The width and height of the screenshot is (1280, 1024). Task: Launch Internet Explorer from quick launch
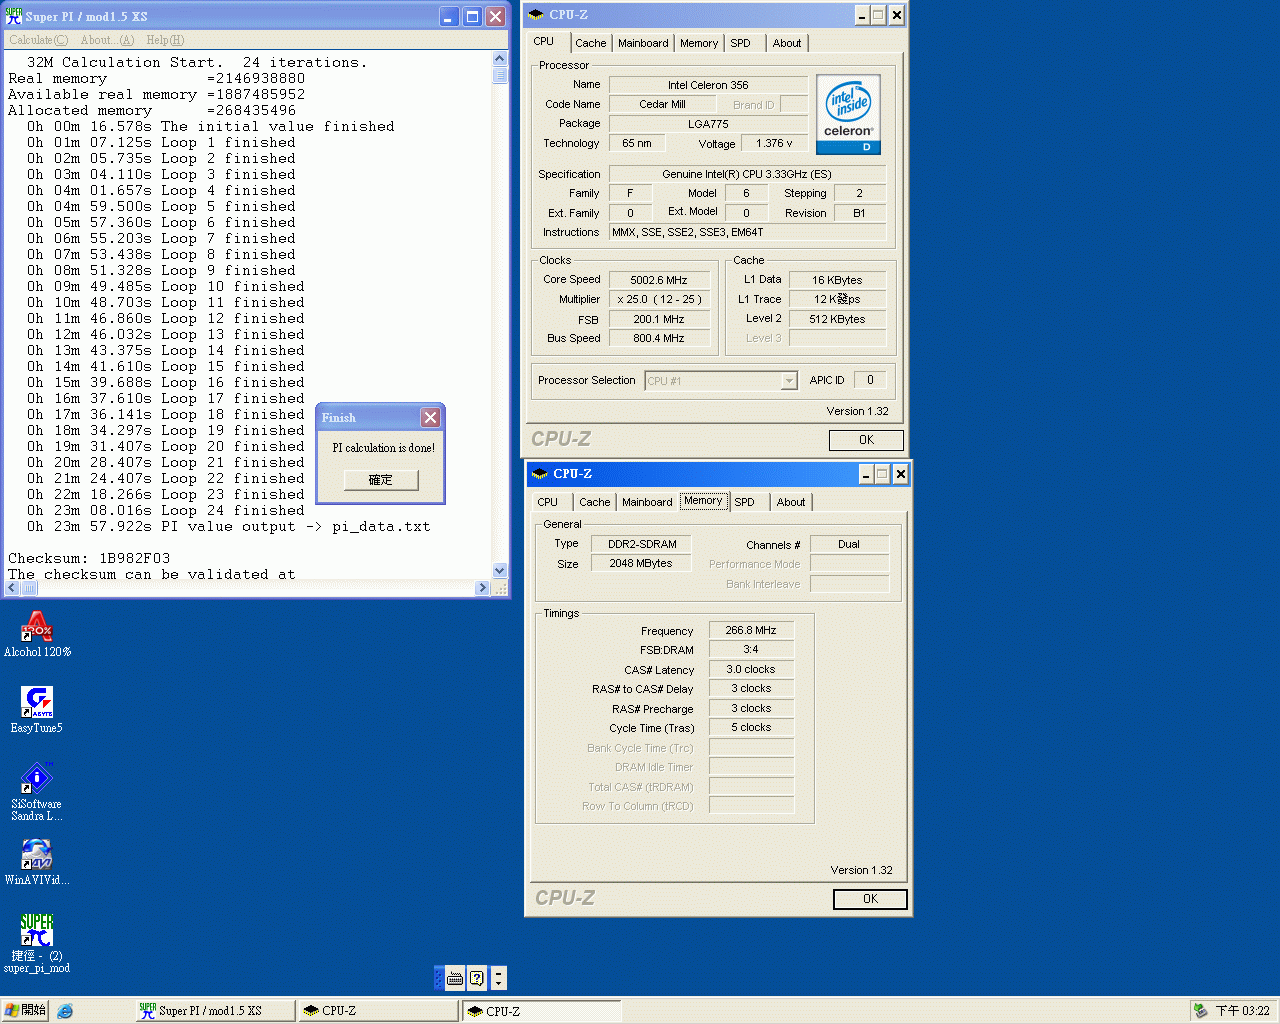coord(65,1011)
